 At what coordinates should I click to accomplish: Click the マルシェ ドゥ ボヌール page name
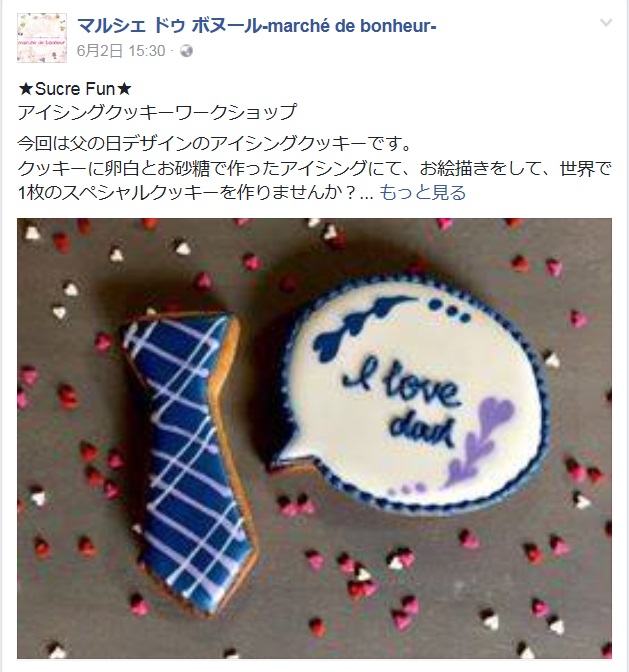tap(257, 26)
